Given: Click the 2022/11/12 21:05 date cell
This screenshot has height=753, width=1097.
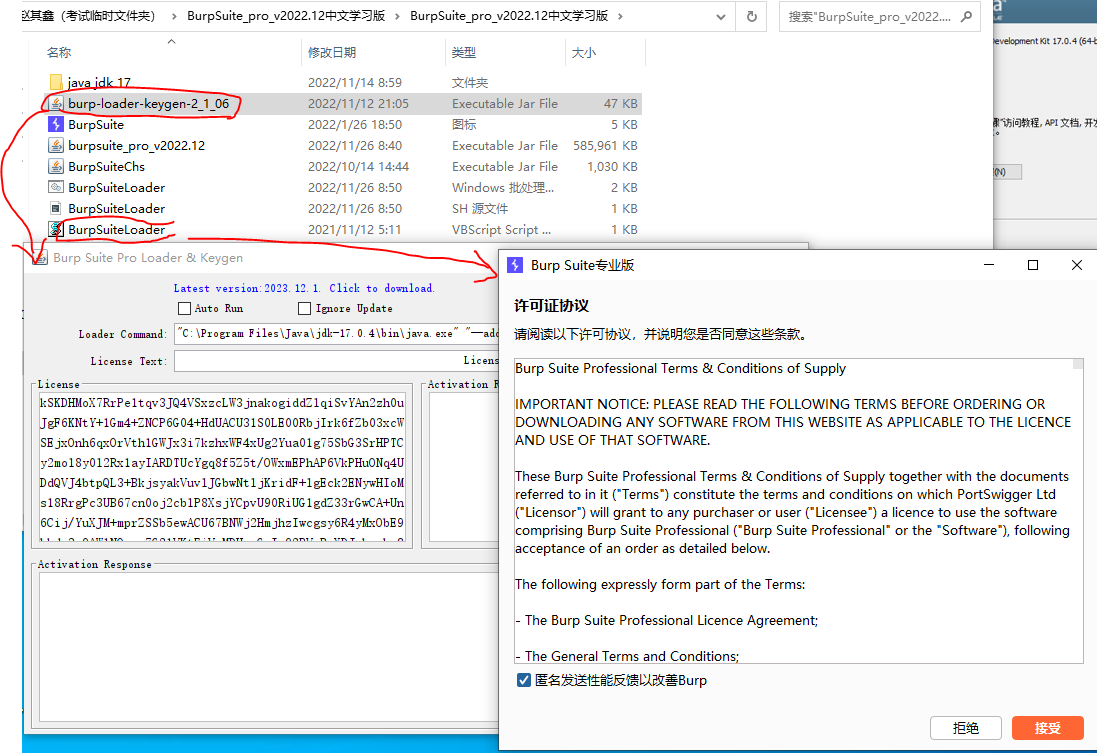Looking at the screenshot, I should click(358, 104).
